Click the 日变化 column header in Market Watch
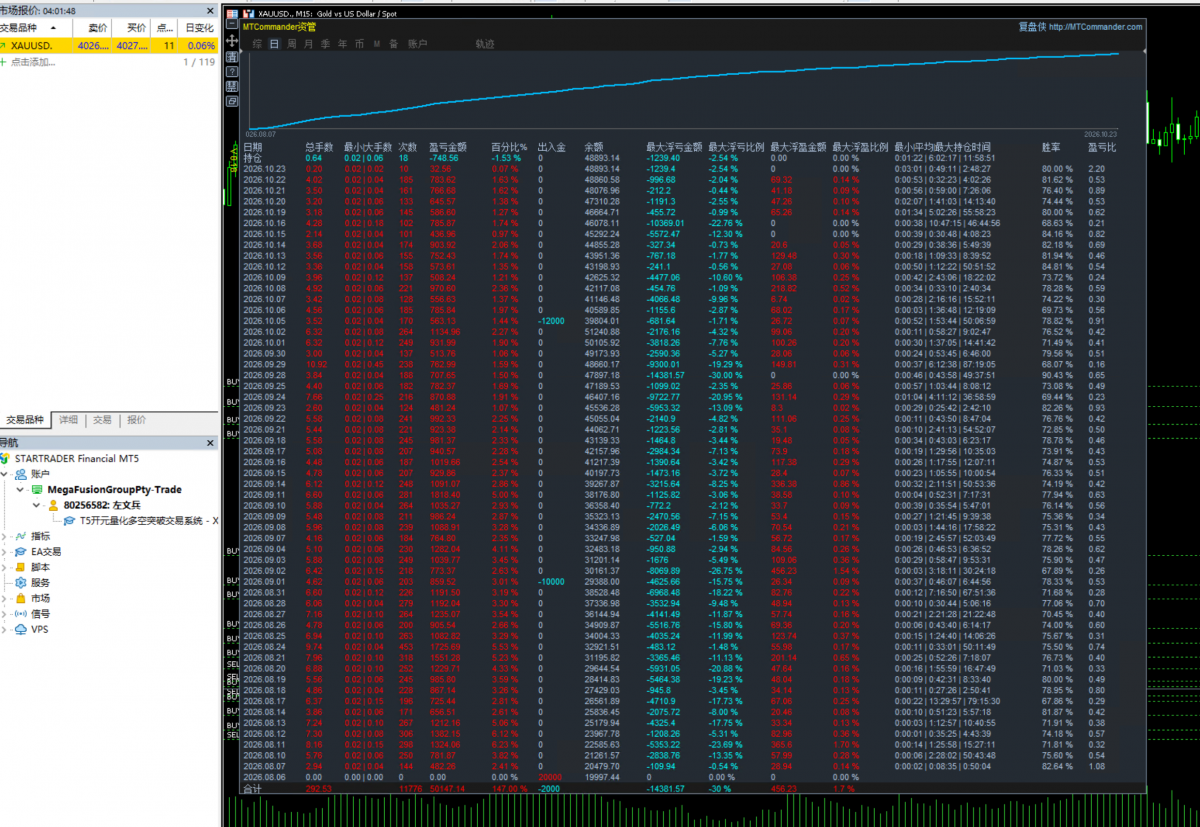The height and width of the screenshot is (827, 1200). click(x=199, y=28)
